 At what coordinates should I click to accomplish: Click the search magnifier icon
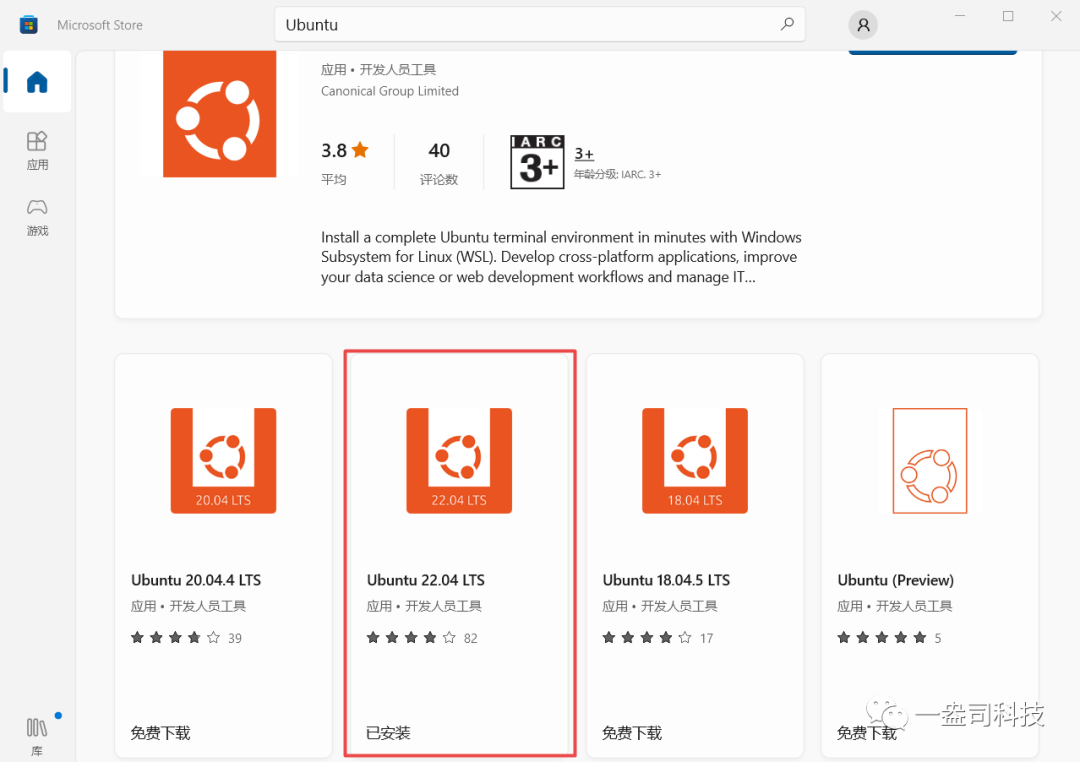(x=787, y=24)
